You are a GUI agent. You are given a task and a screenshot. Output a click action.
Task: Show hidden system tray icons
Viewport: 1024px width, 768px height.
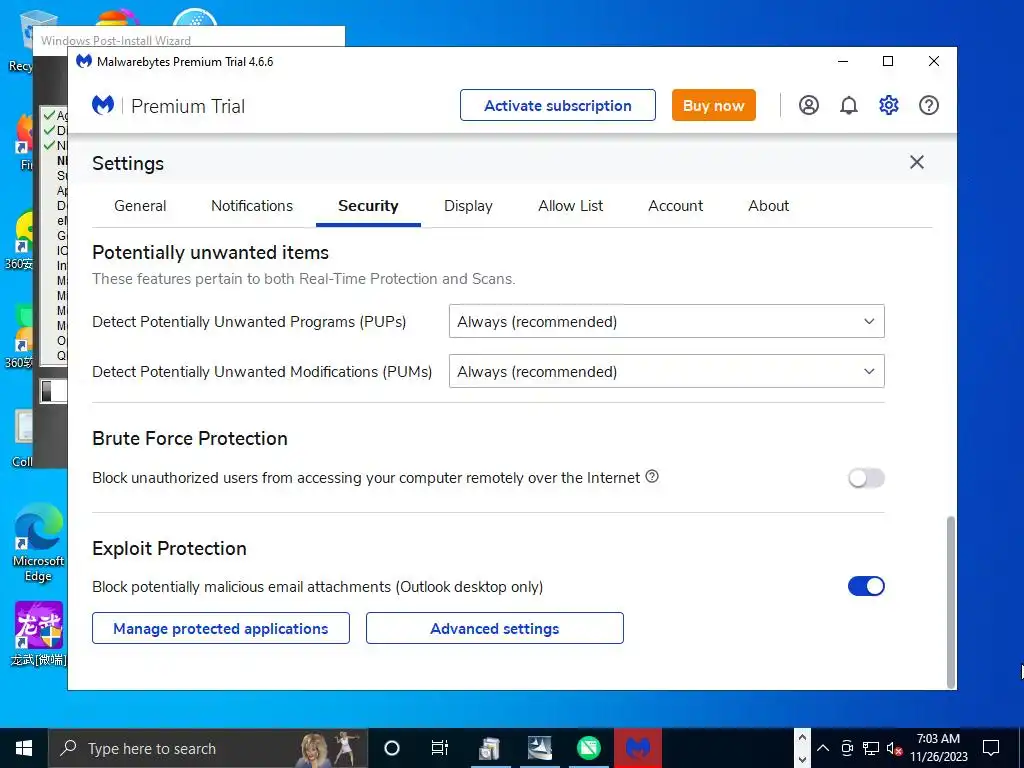tap(823, 748)
